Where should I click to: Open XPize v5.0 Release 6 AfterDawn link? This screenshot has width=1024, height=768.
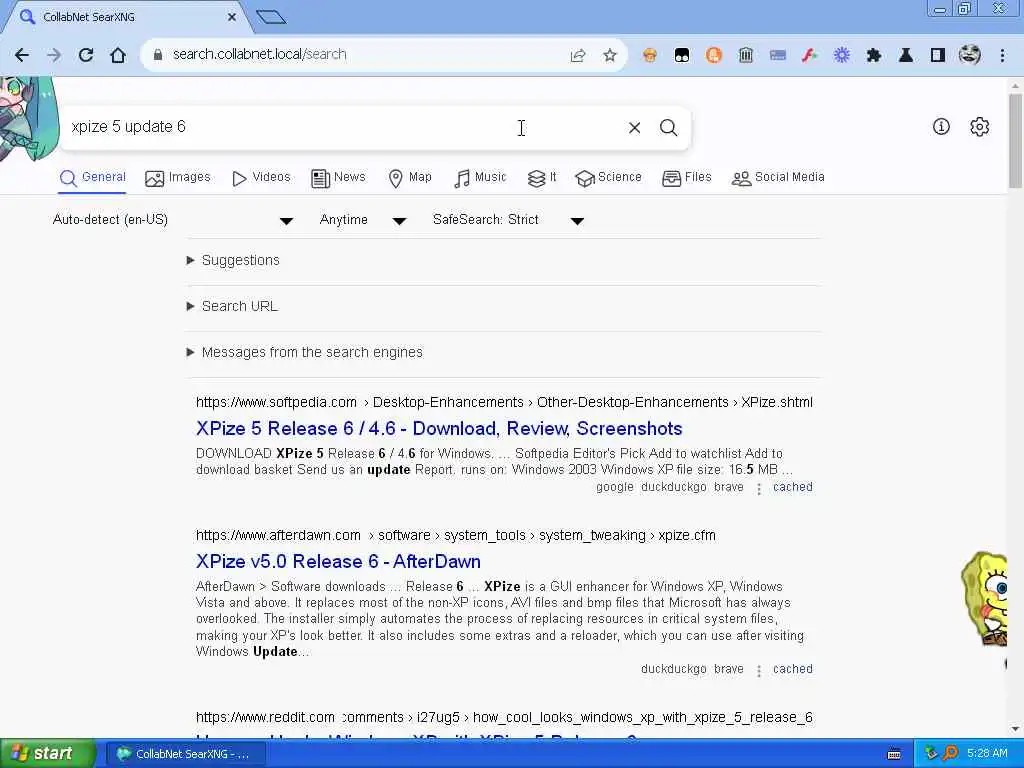click(x=338, y=562)
